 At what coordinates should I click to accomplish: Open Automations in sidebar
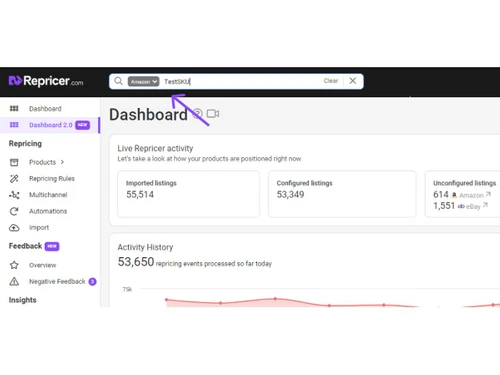[48, 211]
